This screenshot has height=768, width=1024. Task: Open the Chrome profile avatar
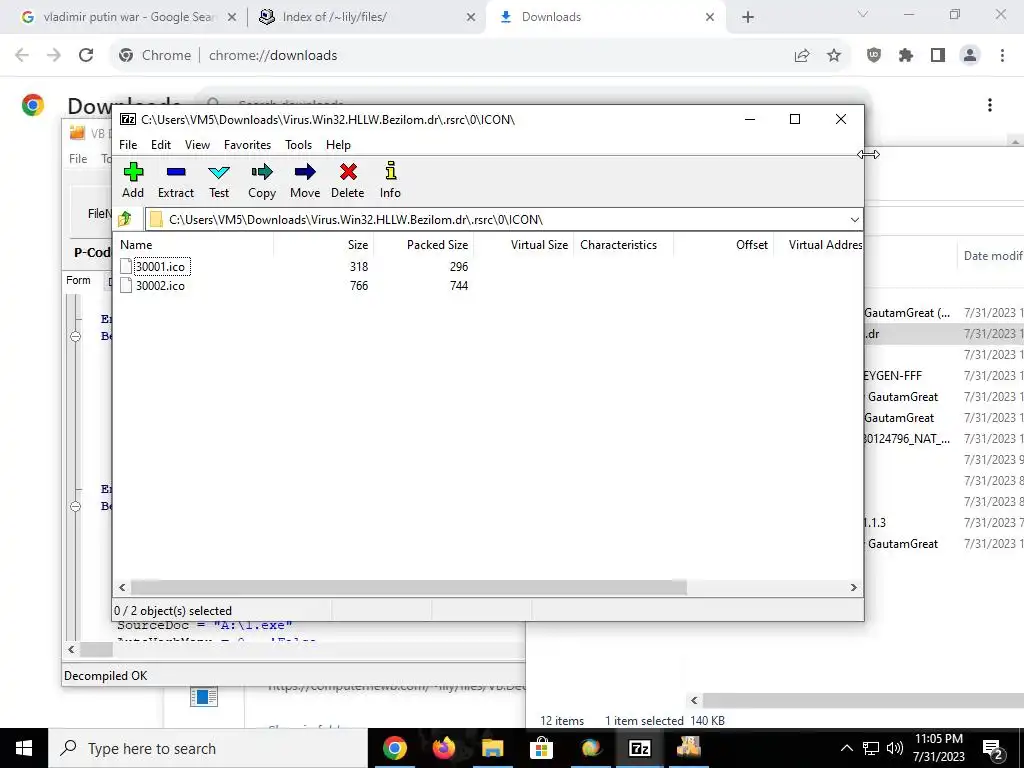970,56
